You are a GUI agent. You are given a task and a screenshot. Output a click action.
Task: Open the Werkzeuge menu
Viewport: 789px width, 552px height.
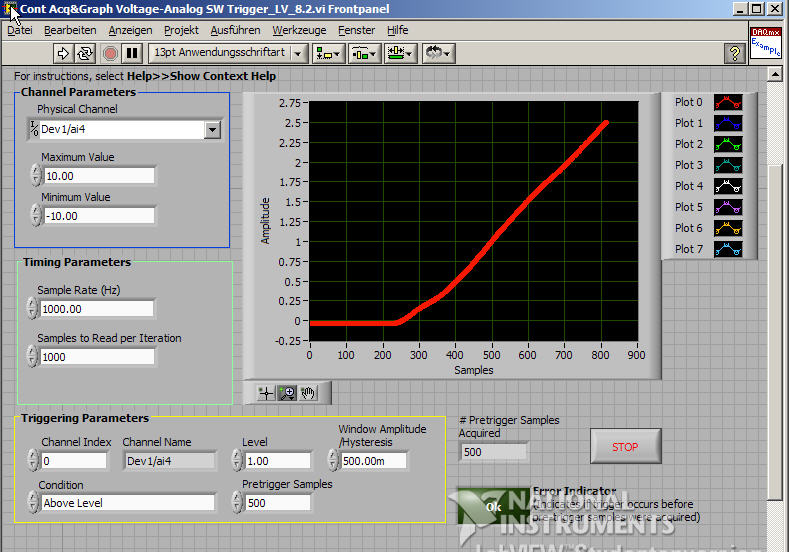coord(299,30)
